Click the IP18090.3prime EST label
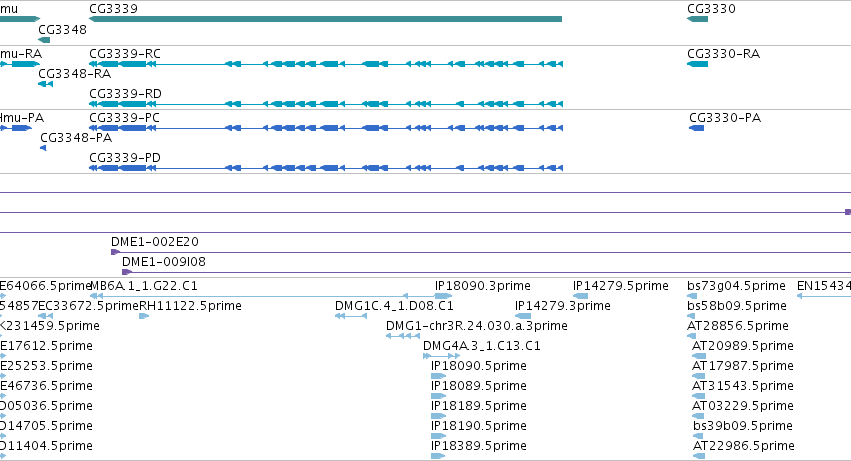 click(482, 286)
